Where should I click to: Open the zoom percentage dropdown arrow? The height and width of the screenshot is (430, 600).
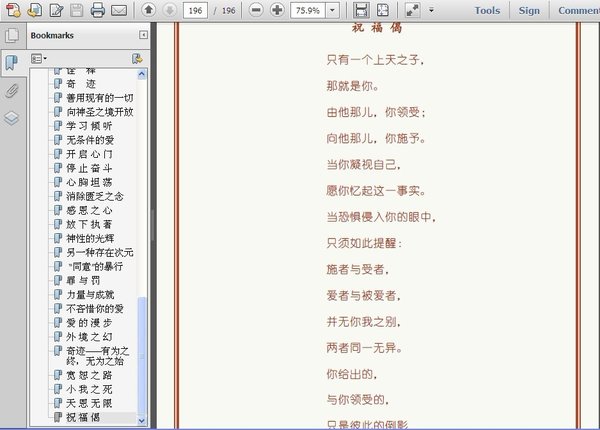[333, 10]
